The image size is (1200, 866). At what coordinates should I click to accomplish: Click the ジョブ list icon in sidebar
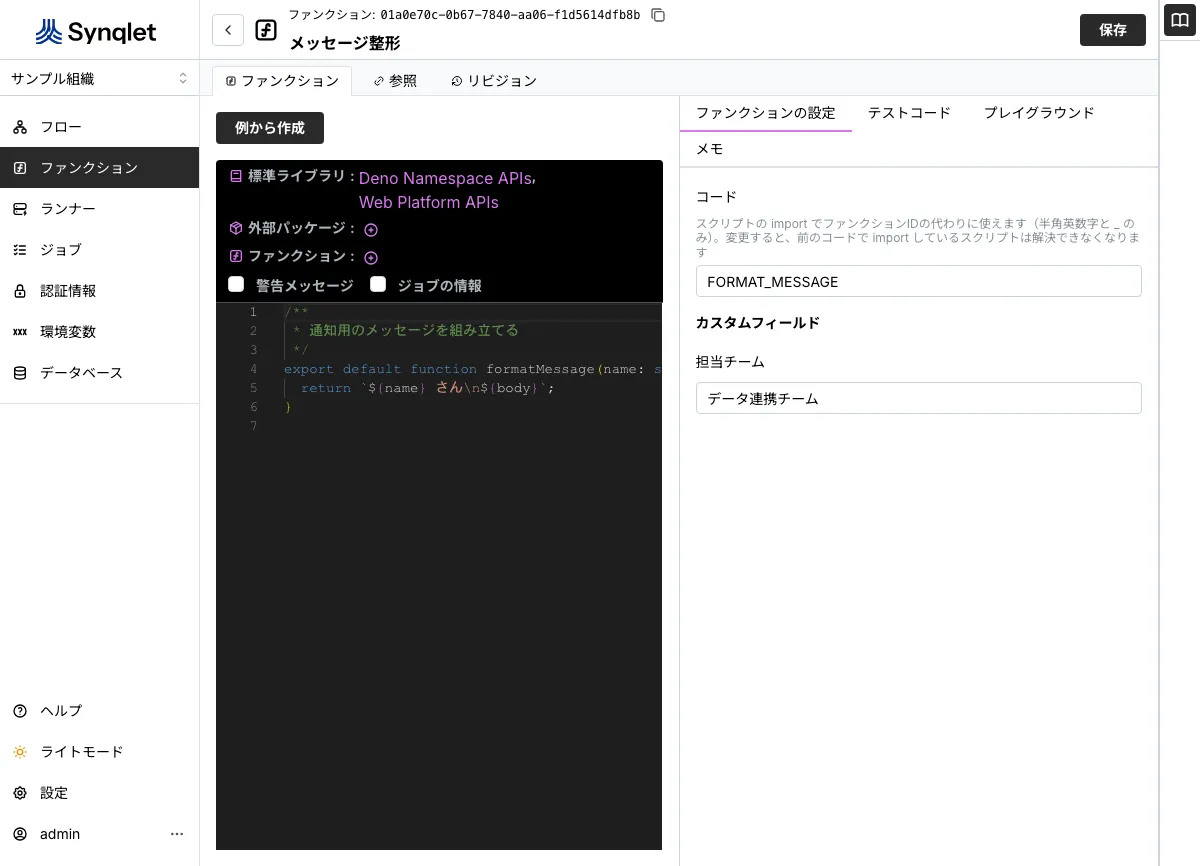(x=20, y=250)
